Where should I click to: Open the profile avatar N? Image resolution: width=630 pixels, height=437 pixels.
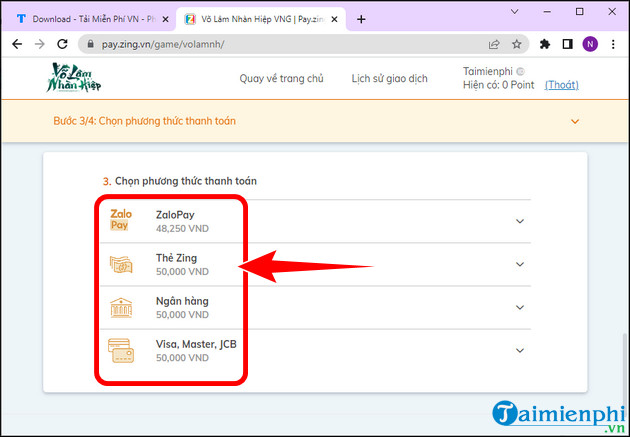point(590,44)
